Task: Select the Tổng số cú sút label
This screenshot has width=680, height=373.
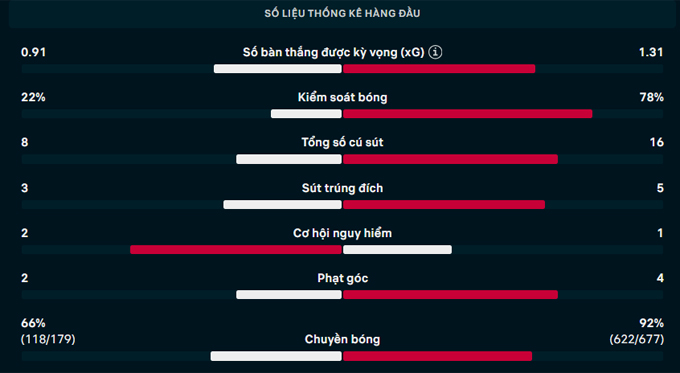Action: click(342, 143)
